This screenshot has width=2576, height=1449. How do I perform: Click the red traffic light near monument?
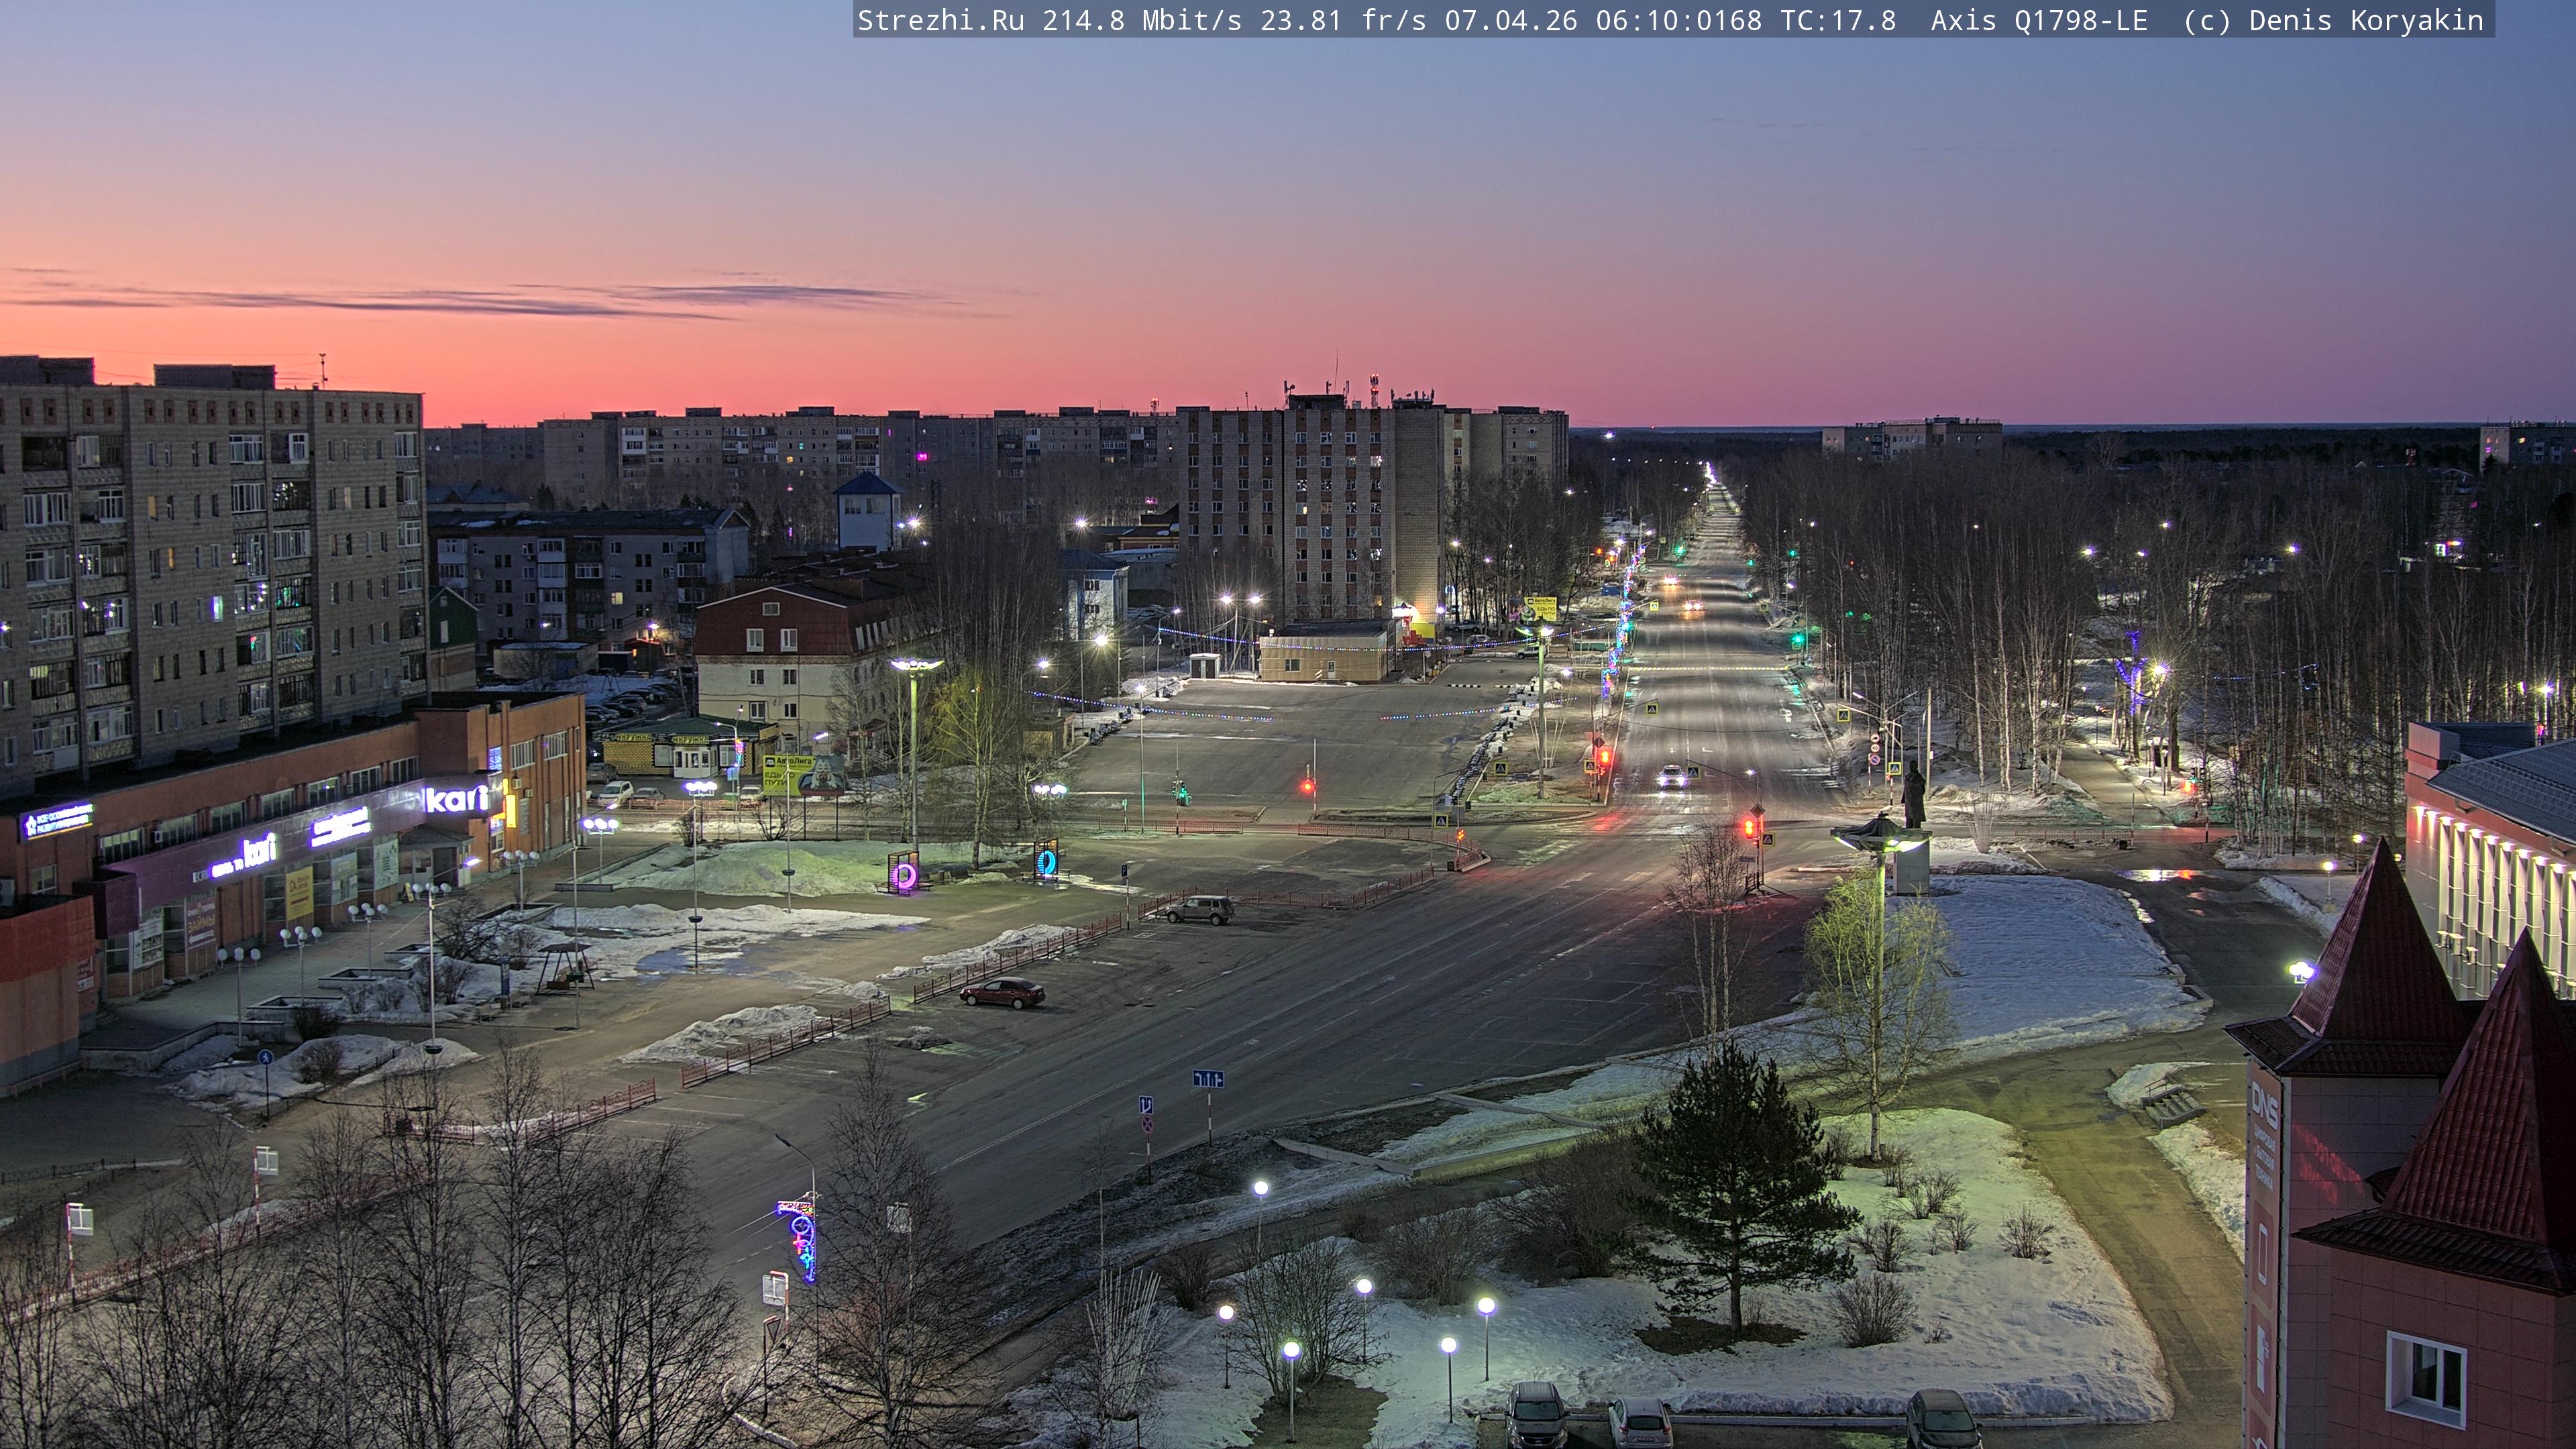(x=1749, y=828)
